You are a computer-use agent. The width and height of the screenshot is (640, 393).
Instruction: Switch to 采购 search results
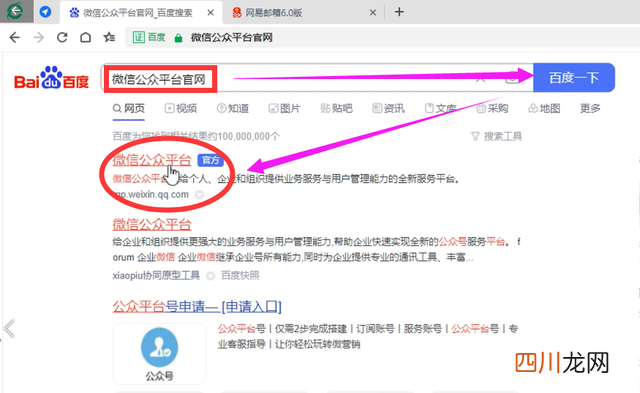coord(492,108)
